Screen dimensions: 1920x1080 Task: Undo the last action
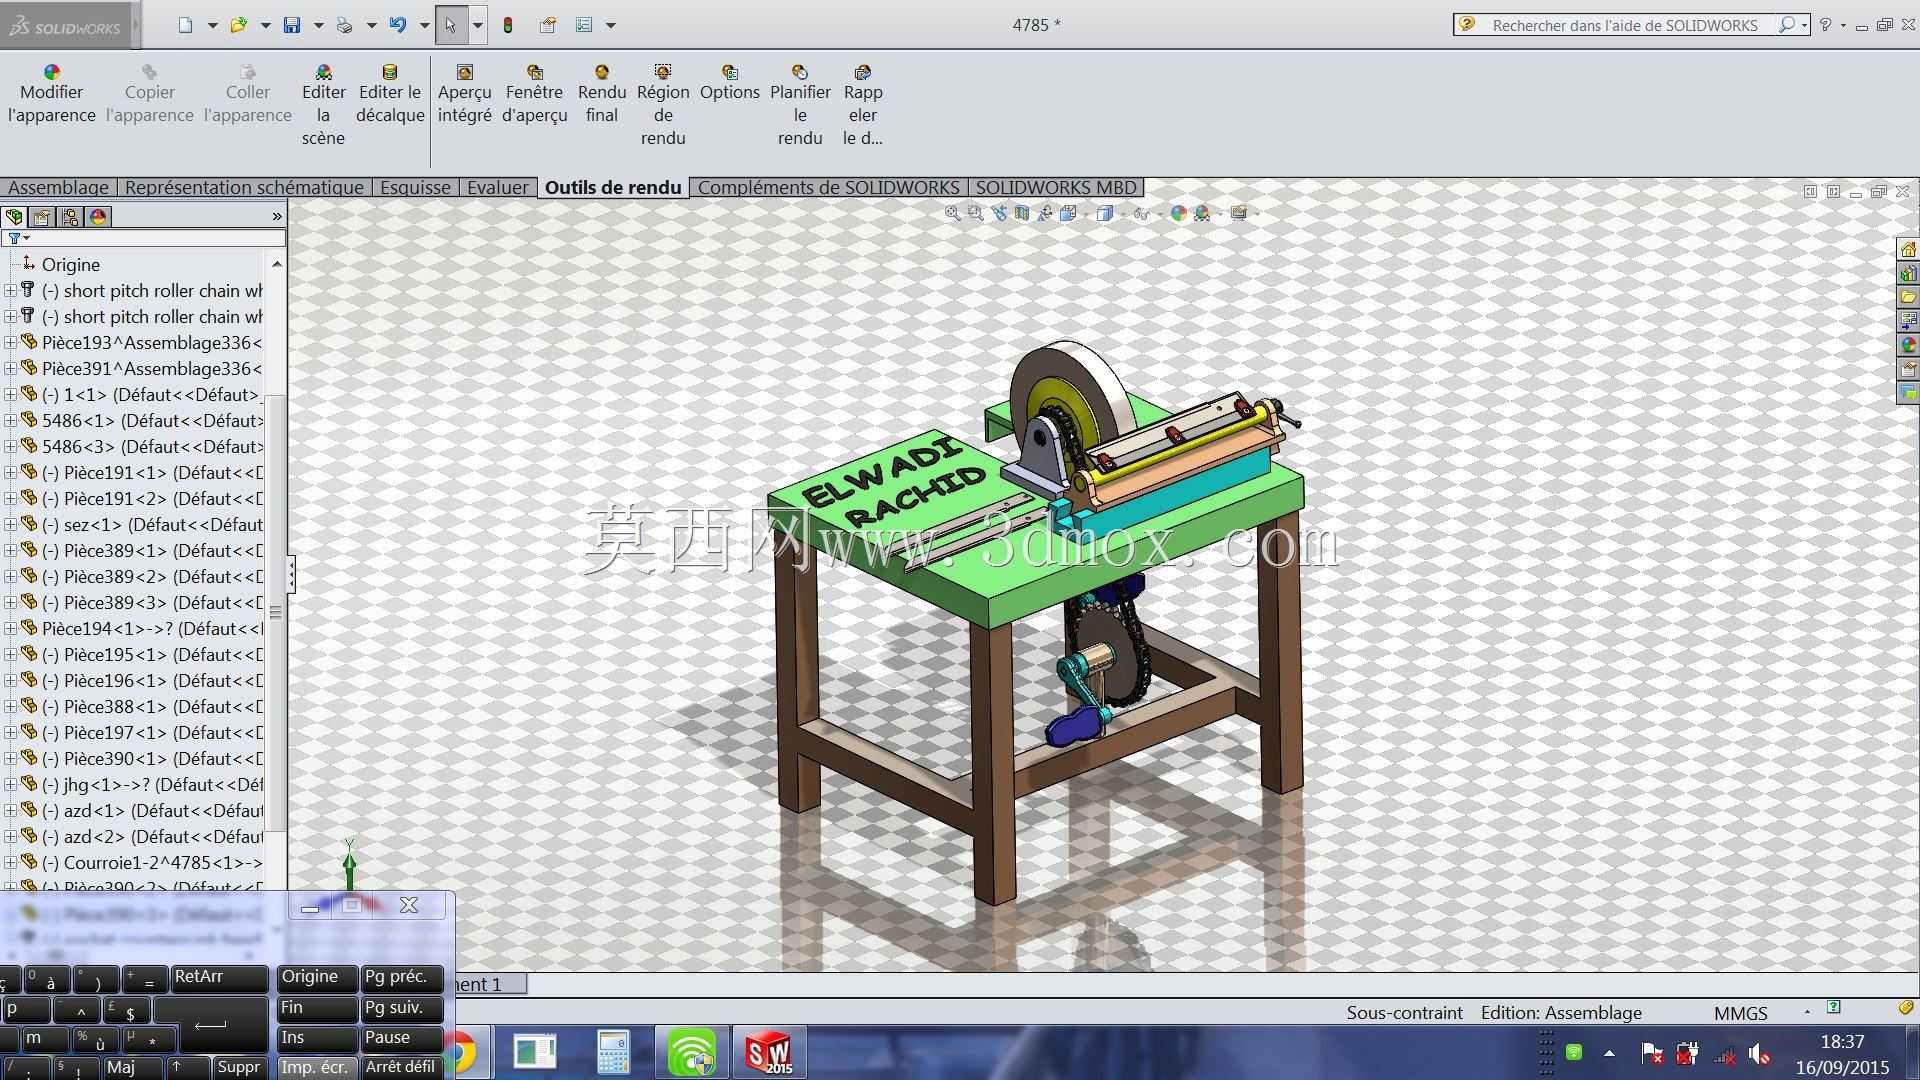click(x=398, y=25)
